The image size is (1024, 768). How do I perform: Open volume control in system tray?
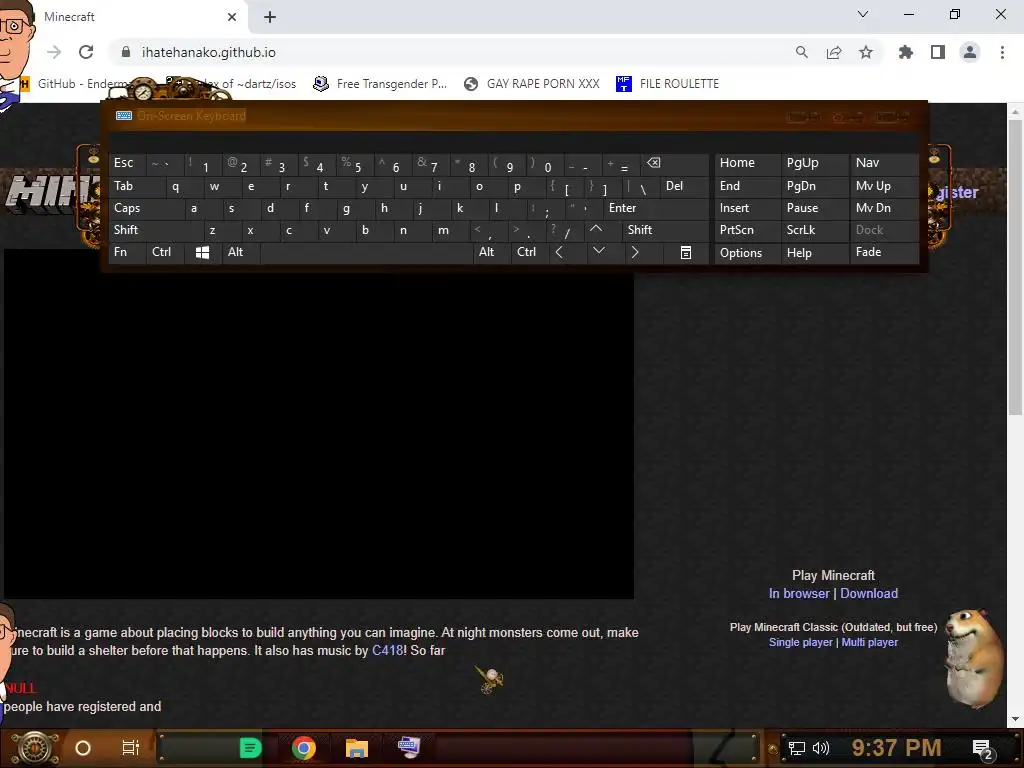click(x=821, y=748)
